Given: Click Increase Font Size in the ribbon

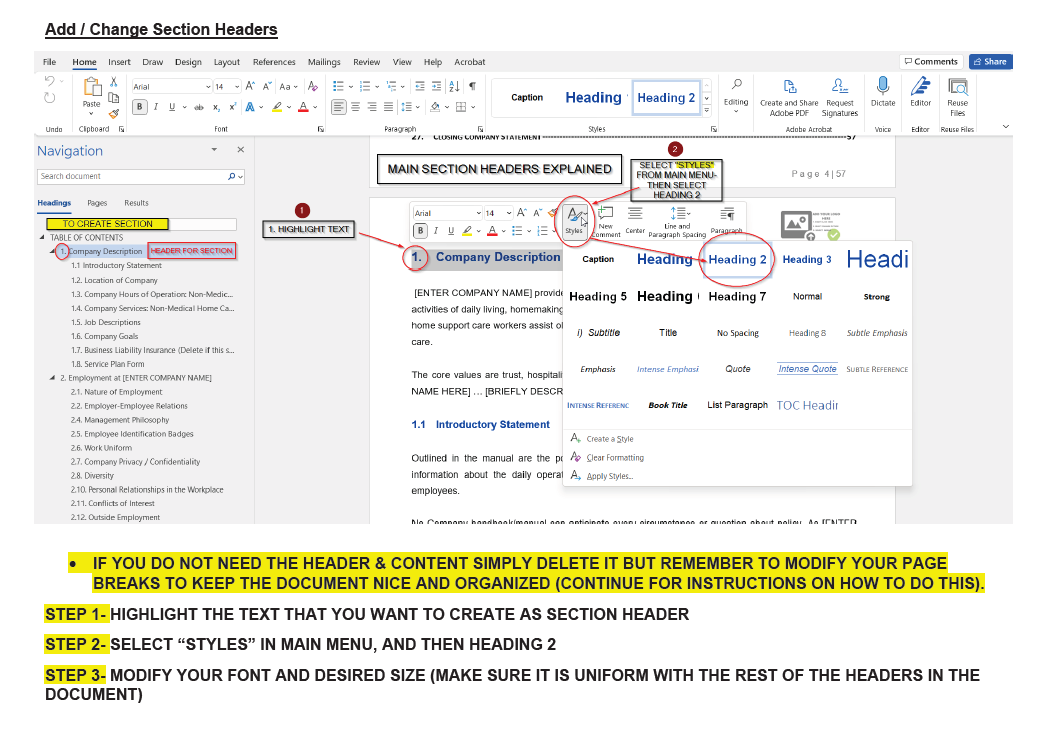Looking at the screenshot, I should [250, 86].
